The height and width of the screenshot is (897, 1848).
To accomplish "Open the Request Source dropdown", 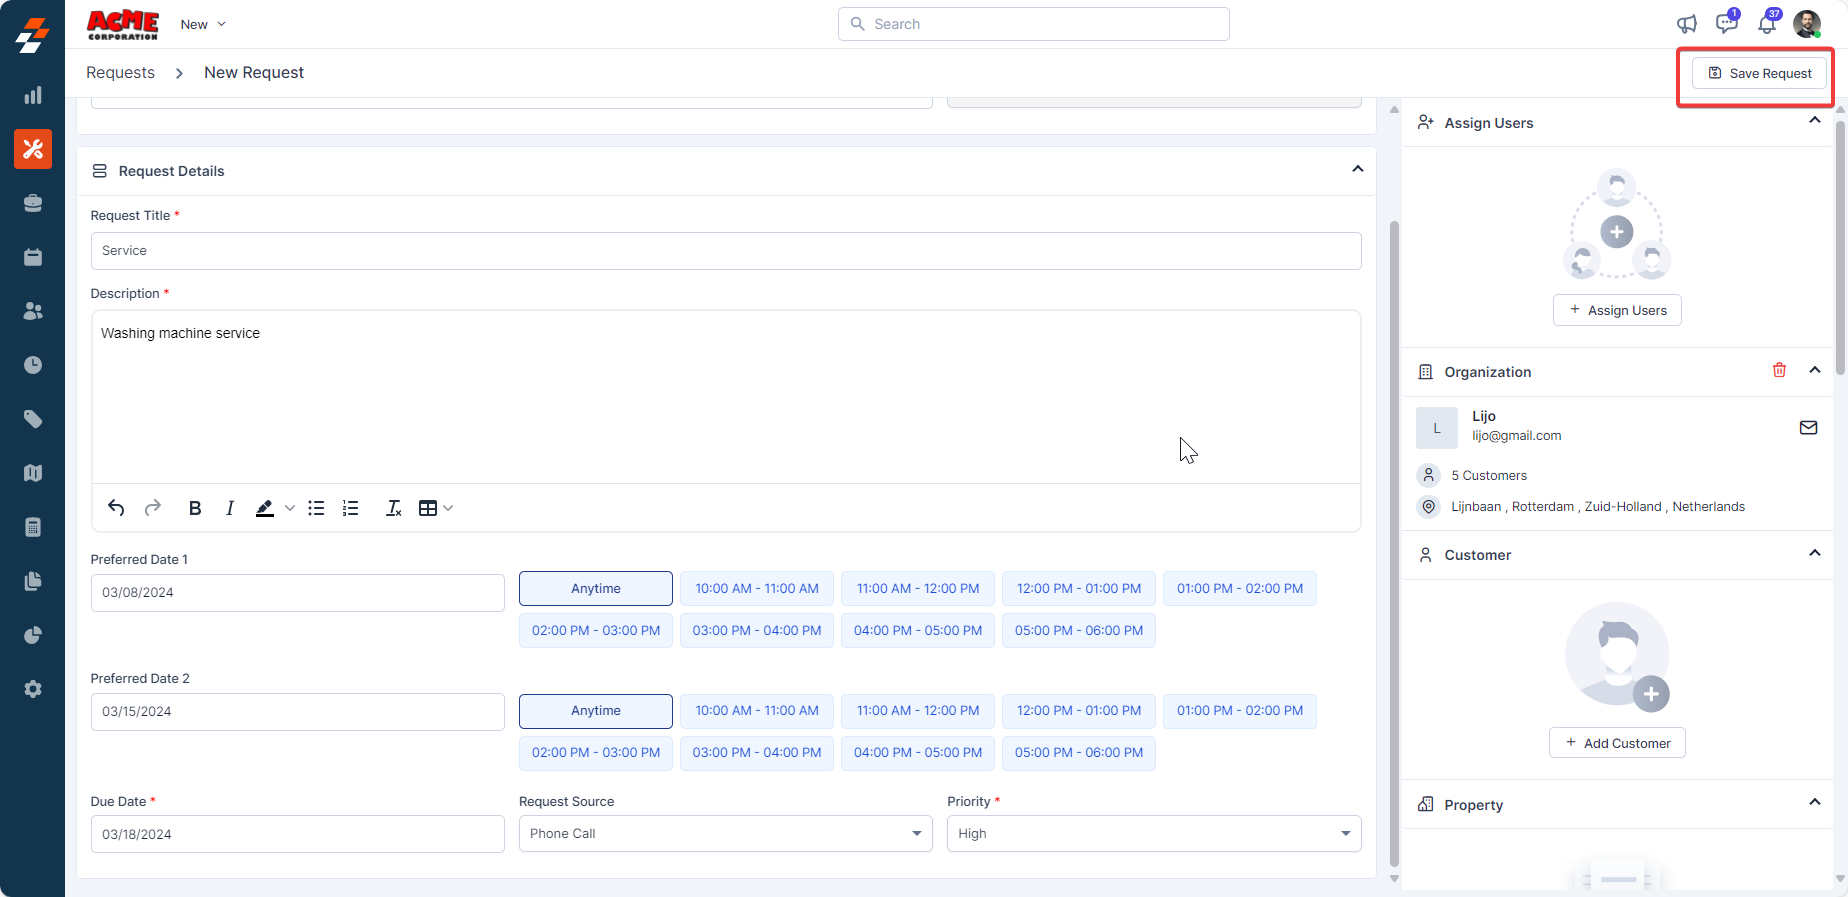I will coord(725,834).
